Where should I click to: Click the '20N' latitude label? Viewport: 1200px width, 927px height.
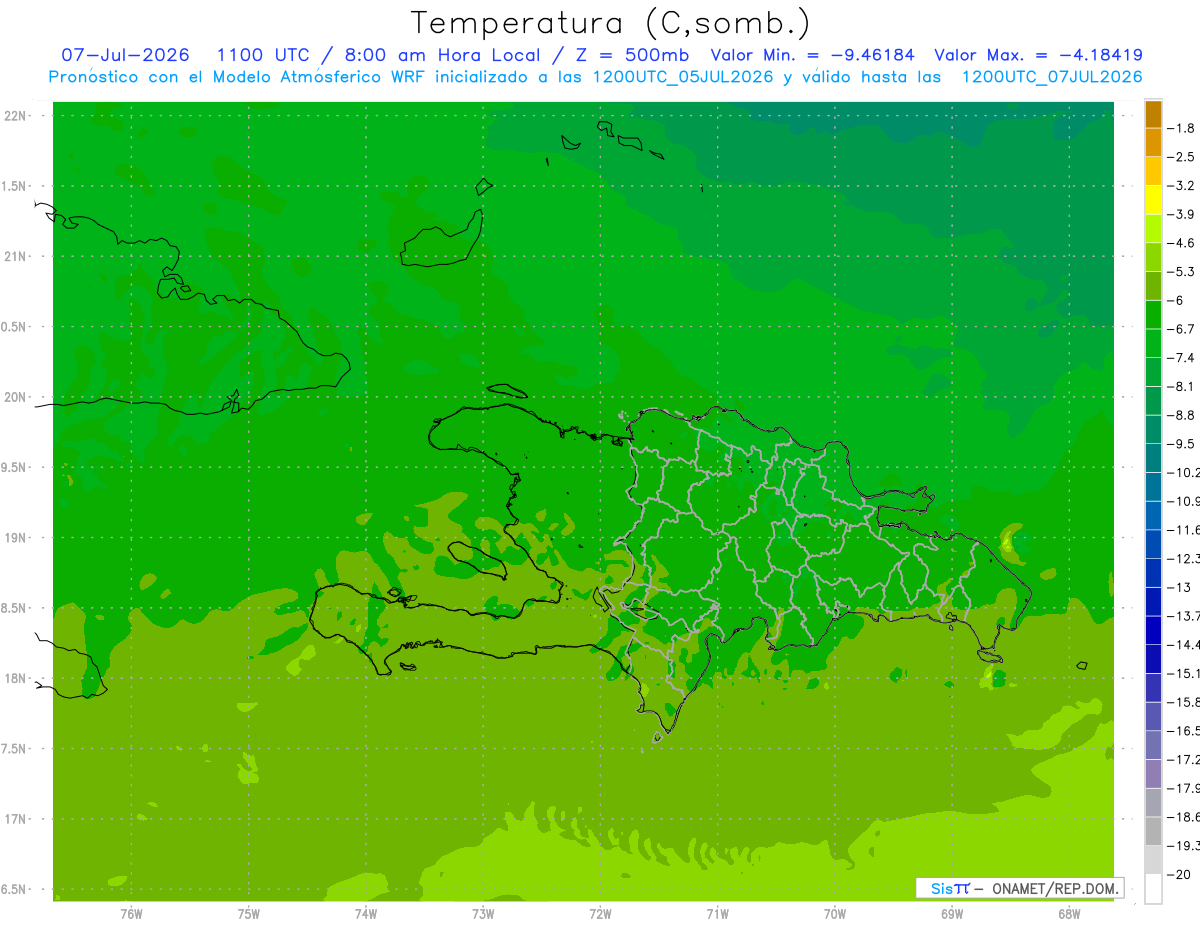coord(16,397)
